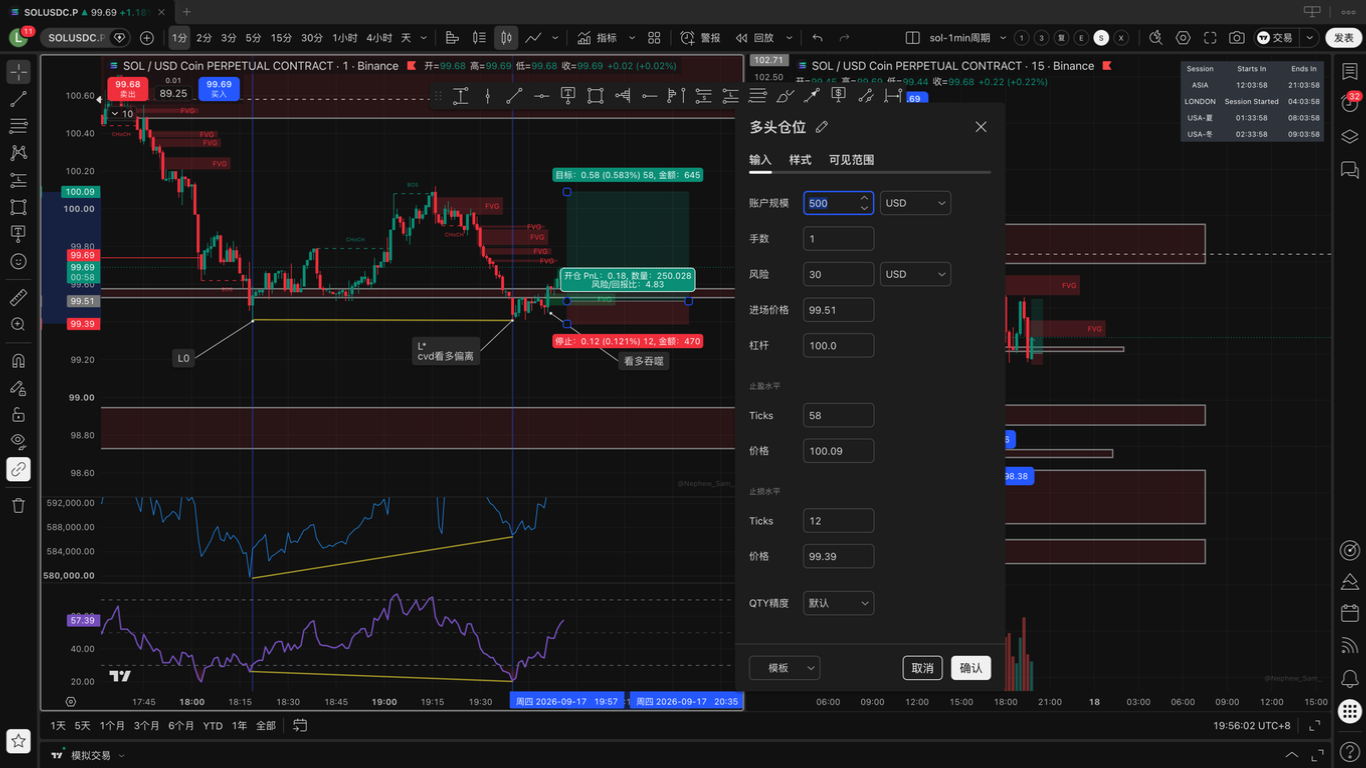This screenshot has width=1366, height=768.
Task: Toggle stay in drawing mode pencil-lock icon
Action: click(18, 387)
